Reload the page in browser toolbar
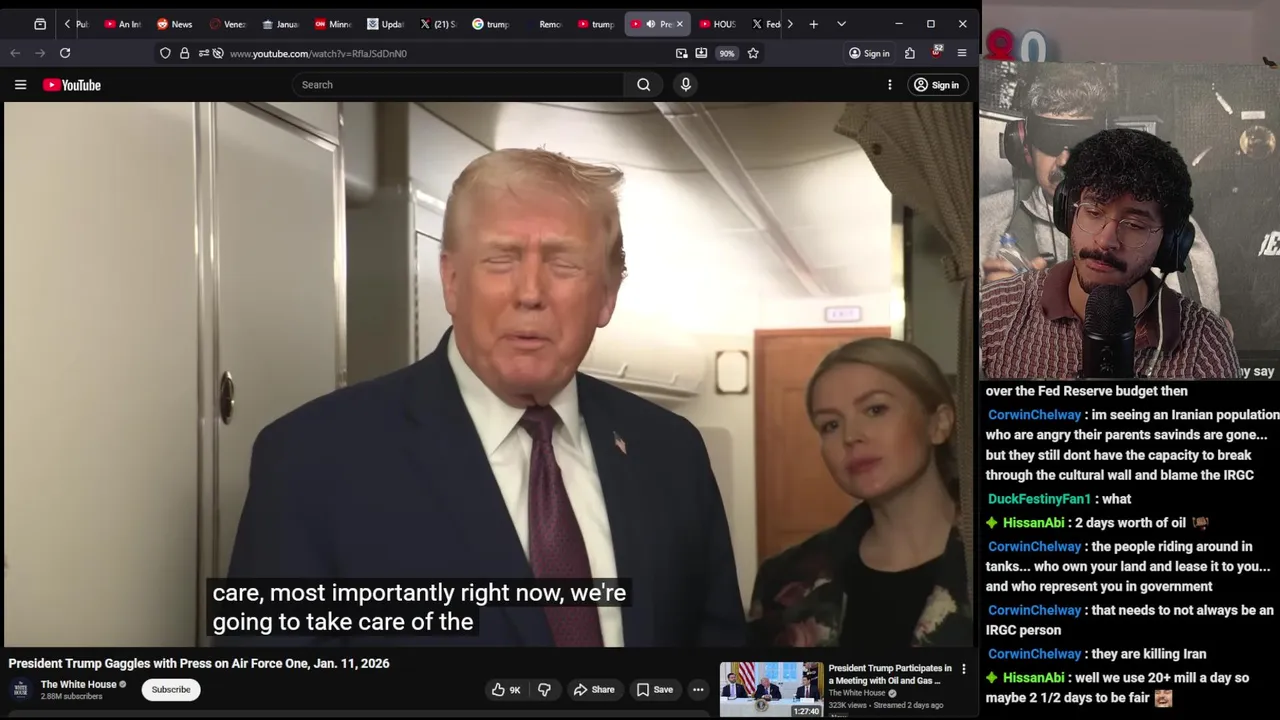This screenshot has height=720, width=1280. 65,53
